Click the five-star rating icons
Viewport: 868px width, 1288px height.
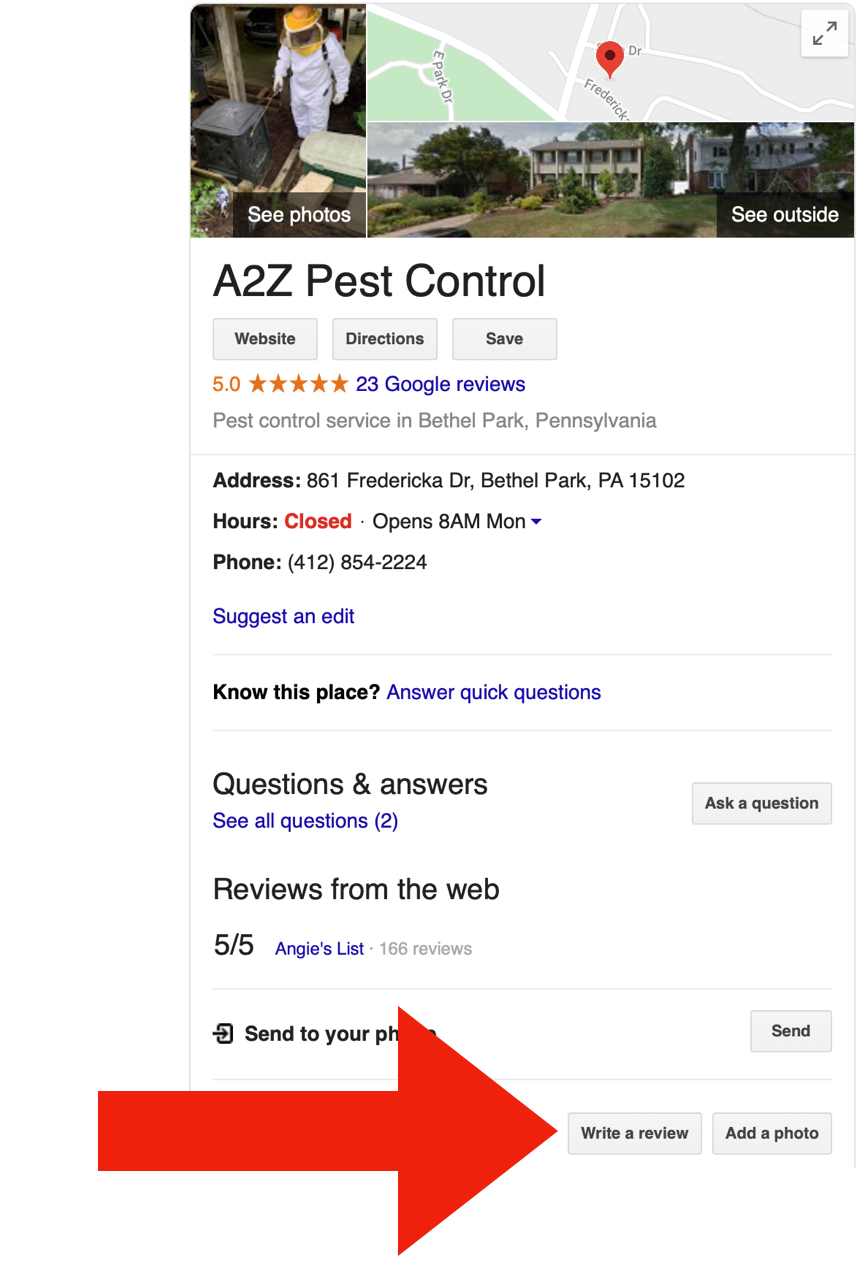coord(298,384)
